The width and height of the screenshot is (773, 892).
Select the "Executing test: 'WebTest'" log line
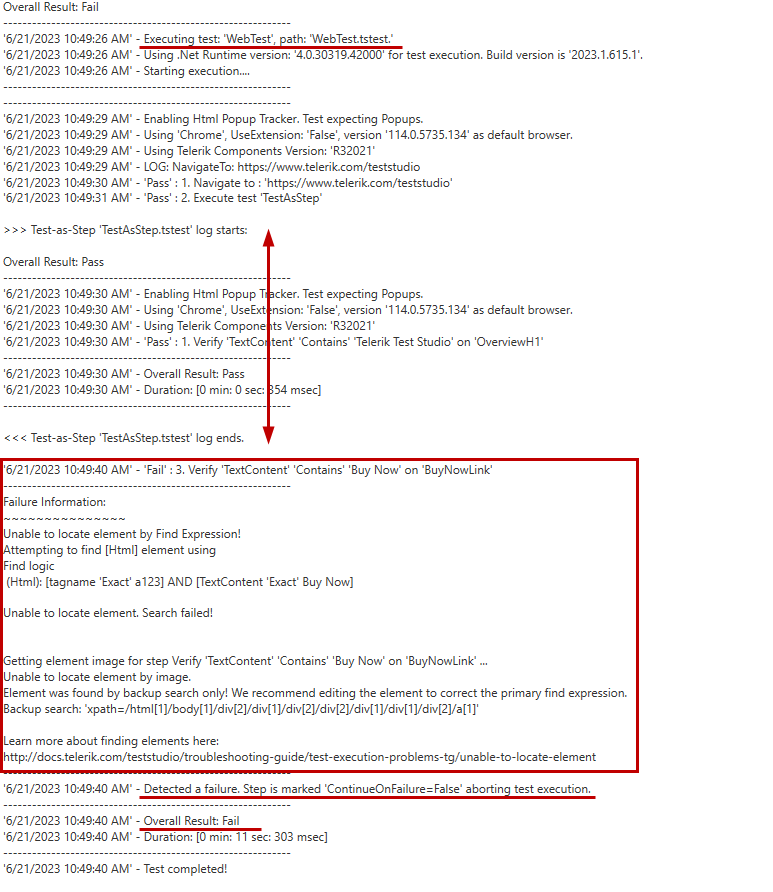(x=198, y=39)
